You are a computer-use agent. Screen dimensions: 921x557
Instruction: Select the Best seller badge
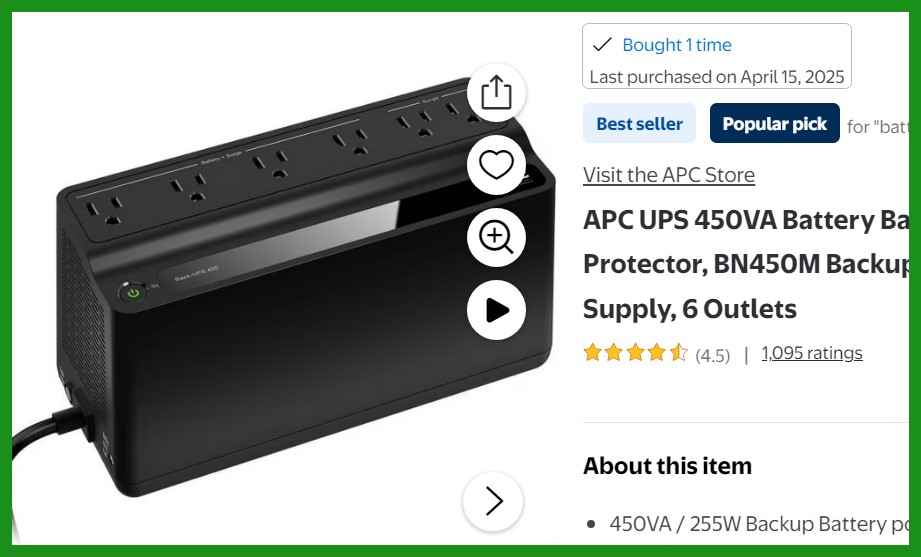pos(639,123)
